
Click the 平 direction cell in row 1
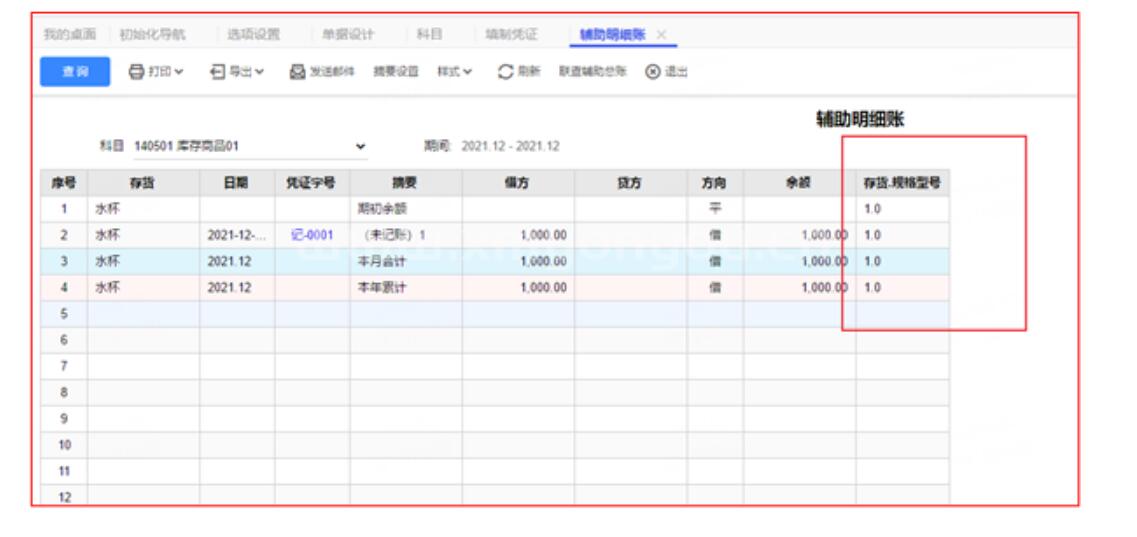(715, 209)
